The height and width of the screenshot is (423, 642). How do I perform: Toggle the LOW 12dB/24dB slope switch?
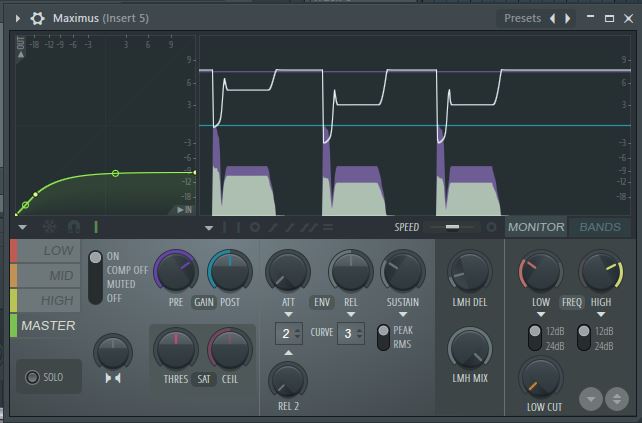click(x=535, y=338)
